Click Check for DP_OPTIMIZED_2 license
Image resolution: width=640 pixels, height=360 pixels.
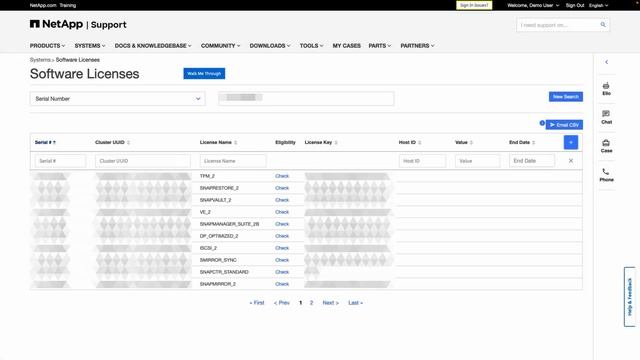coord(282,236)
